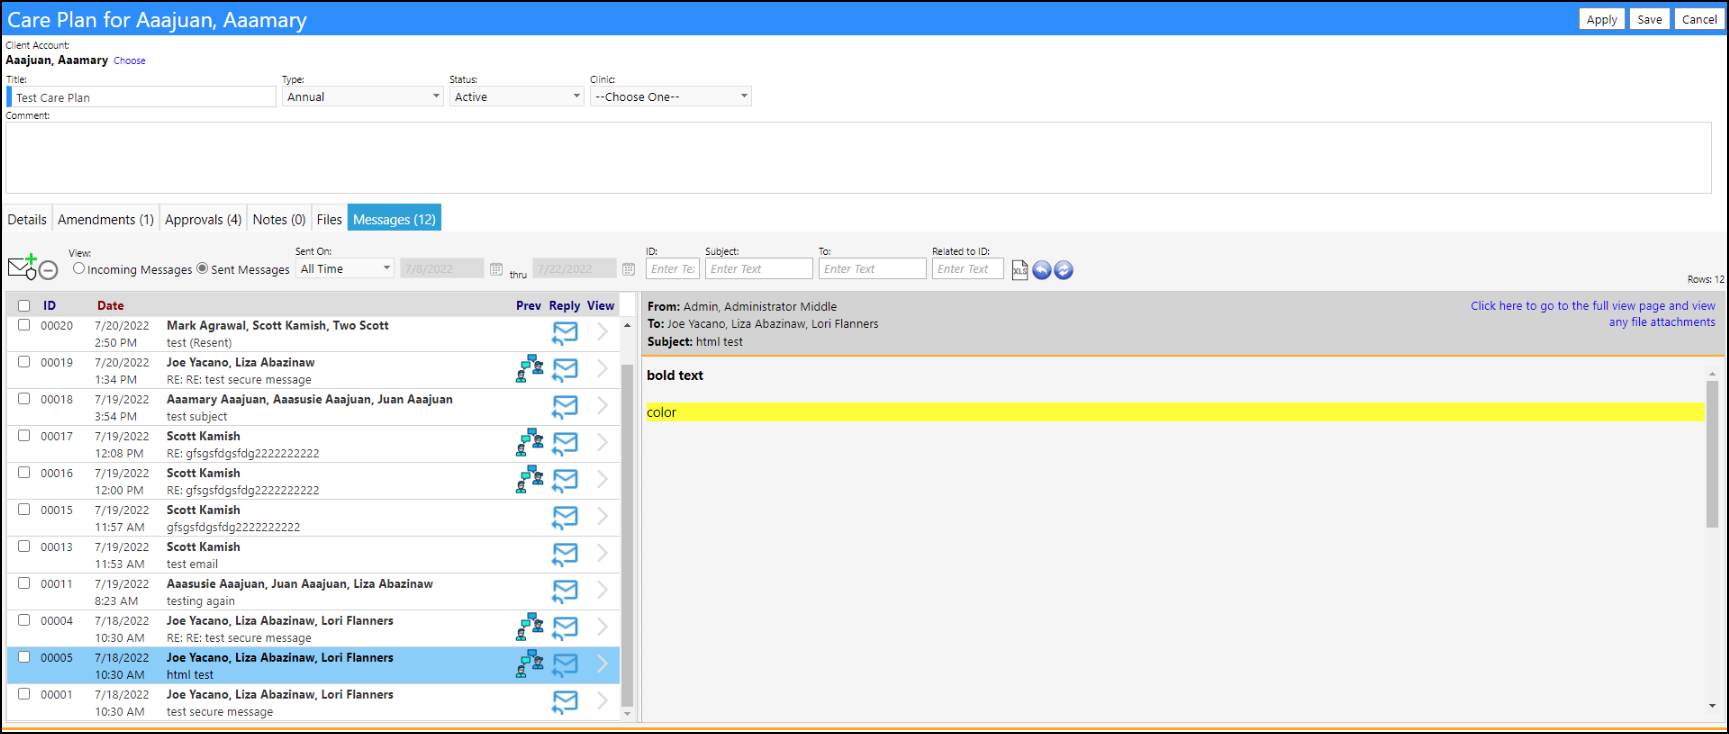1729x734 pixels.
Task: Check the box for message 00018
Action: tap(24, 399)
